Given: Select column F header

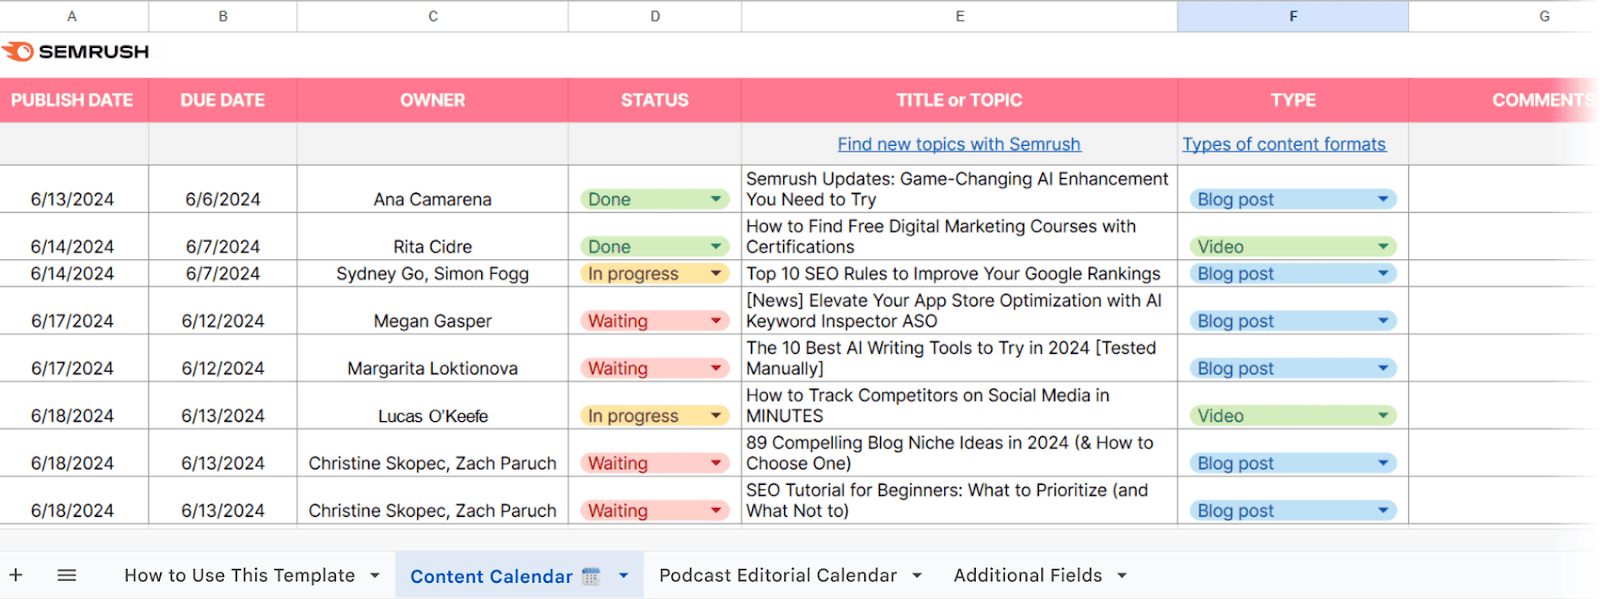Looking at the screenshot, I should coord(1292,16).
